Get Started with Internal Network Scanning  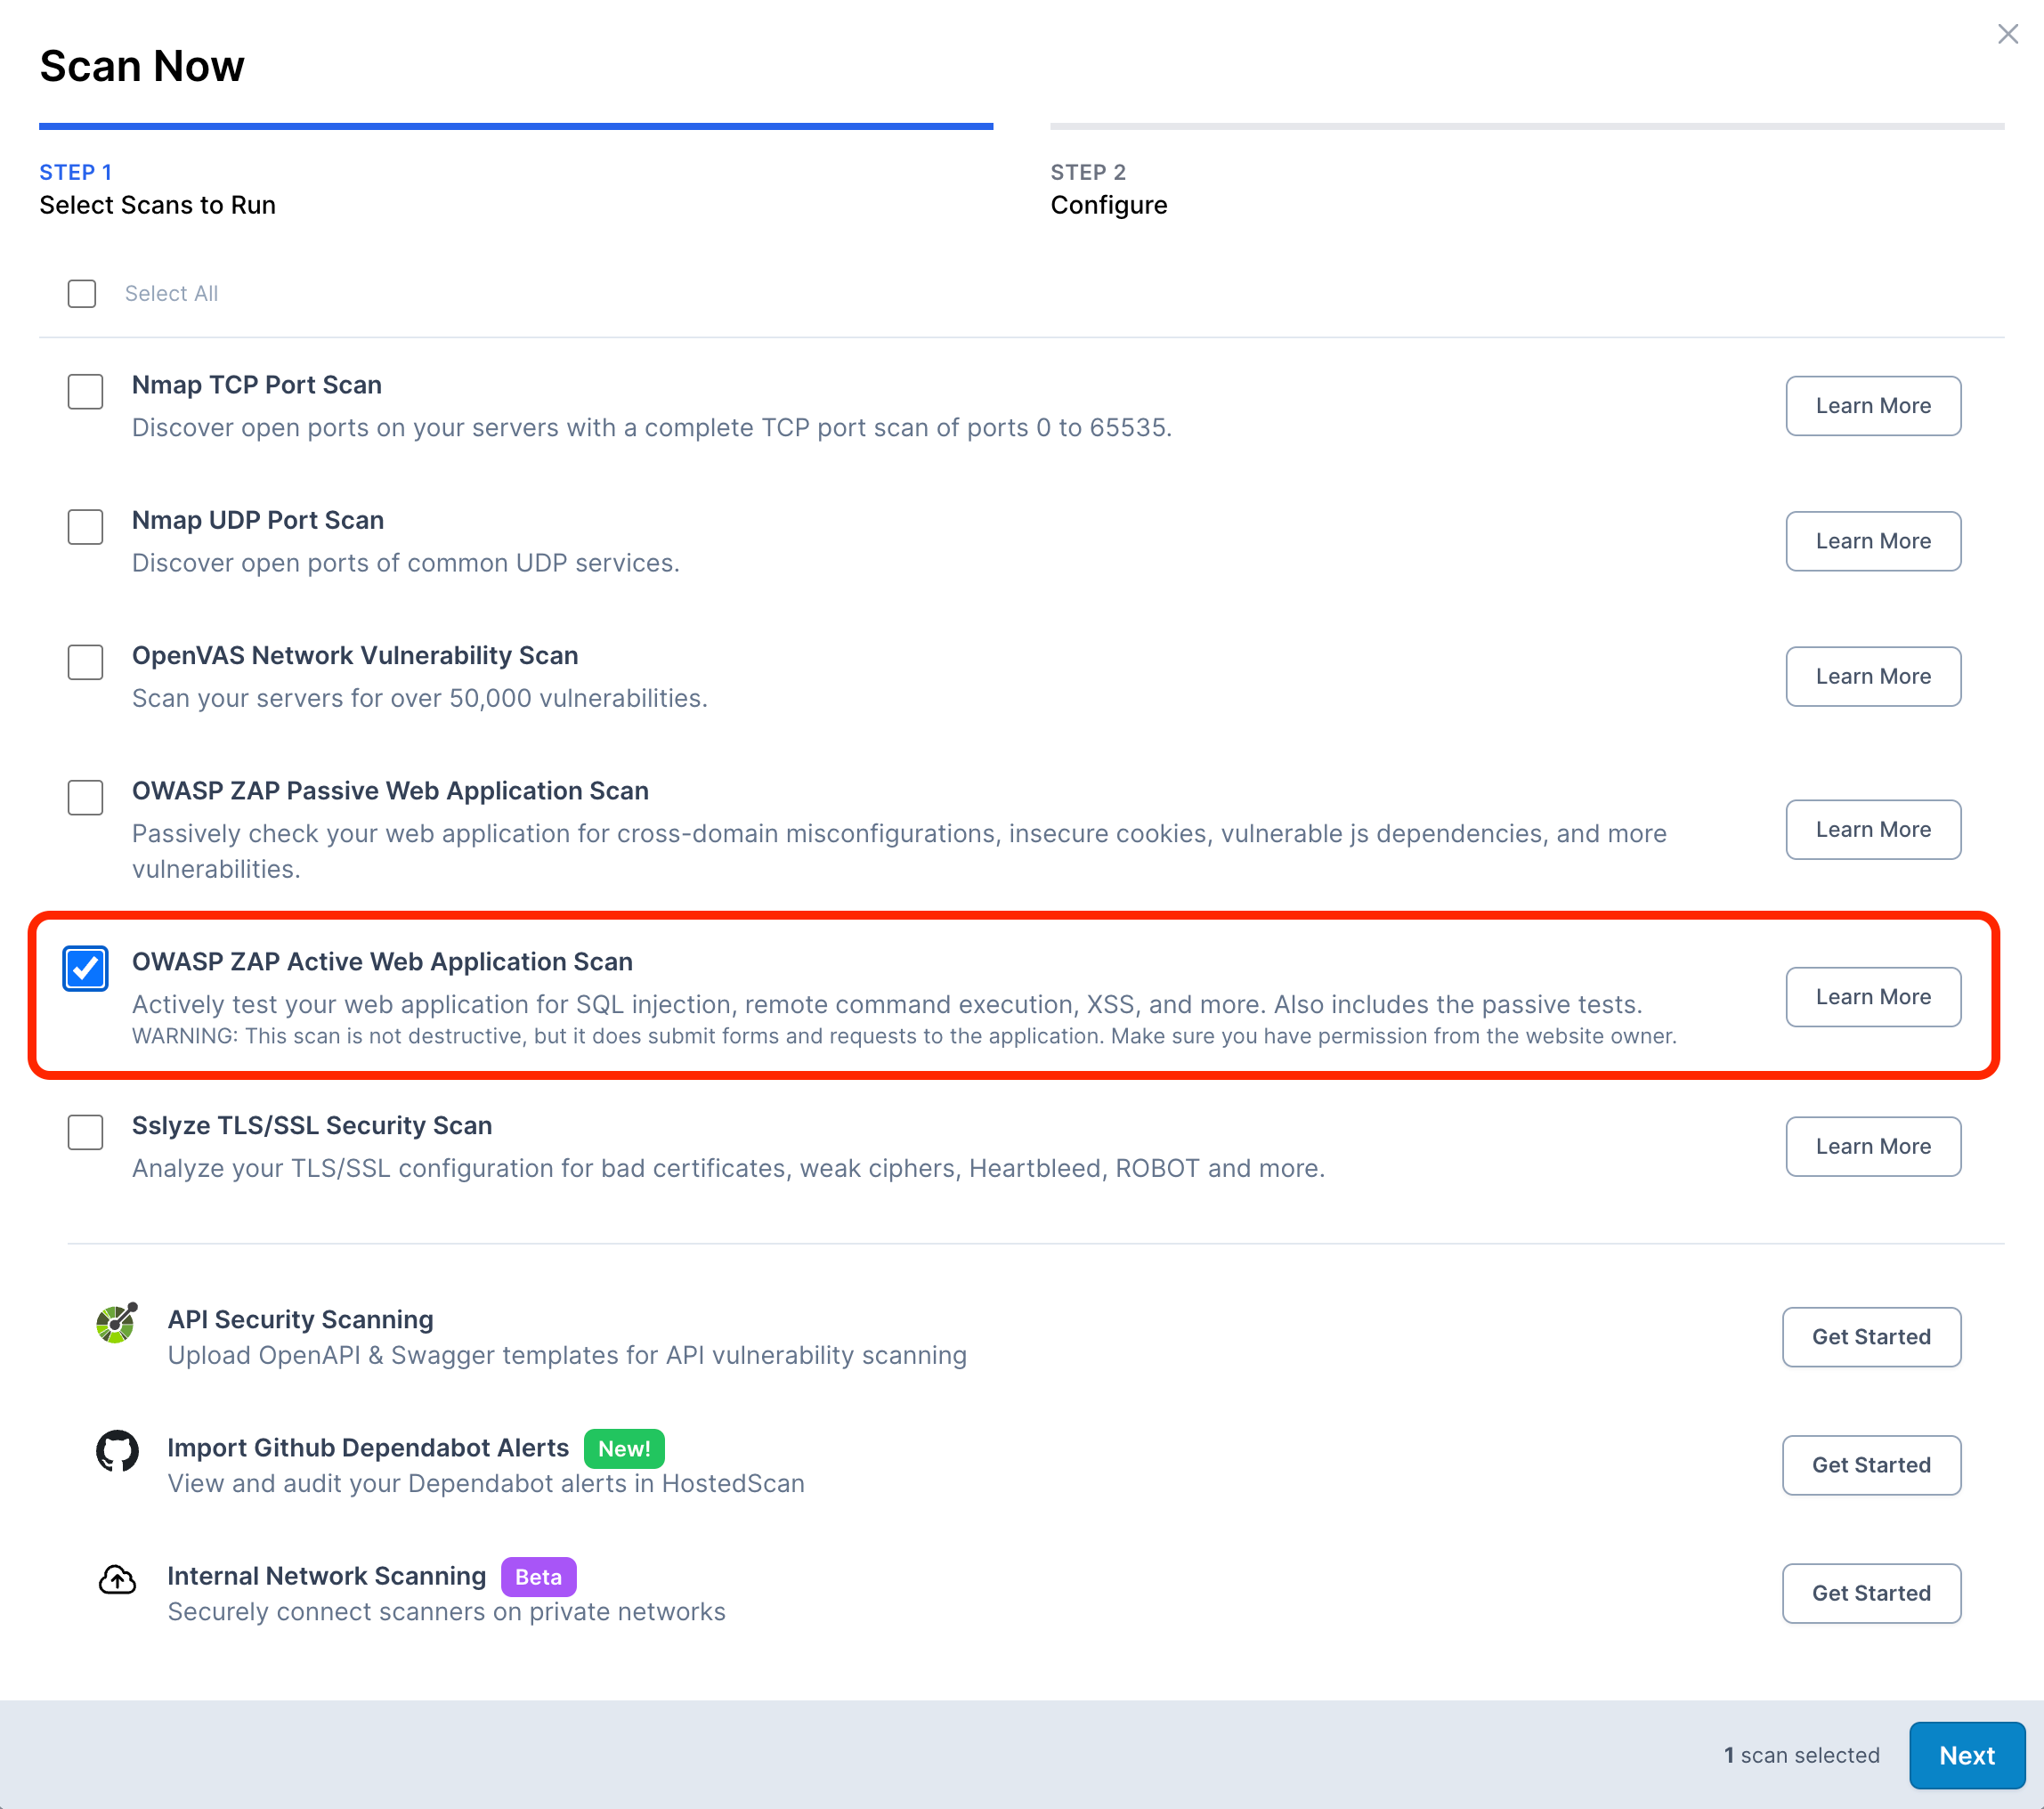click(1870, 1592)
